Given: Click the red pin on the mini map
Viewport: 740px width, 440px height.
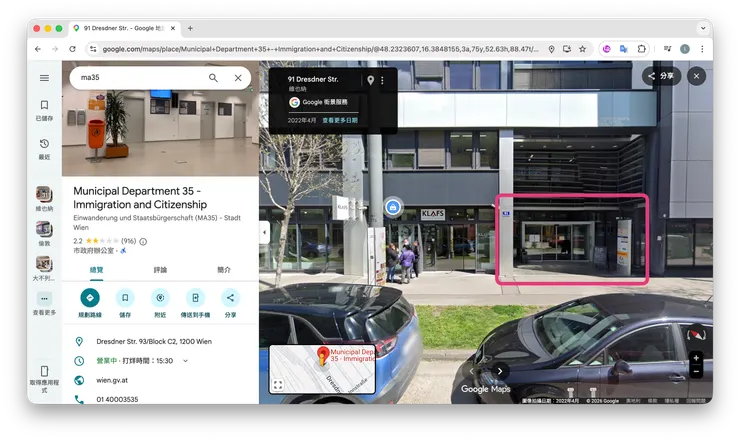Looking at the screenshot, I should pyautogui.click(x=323, y=356).
